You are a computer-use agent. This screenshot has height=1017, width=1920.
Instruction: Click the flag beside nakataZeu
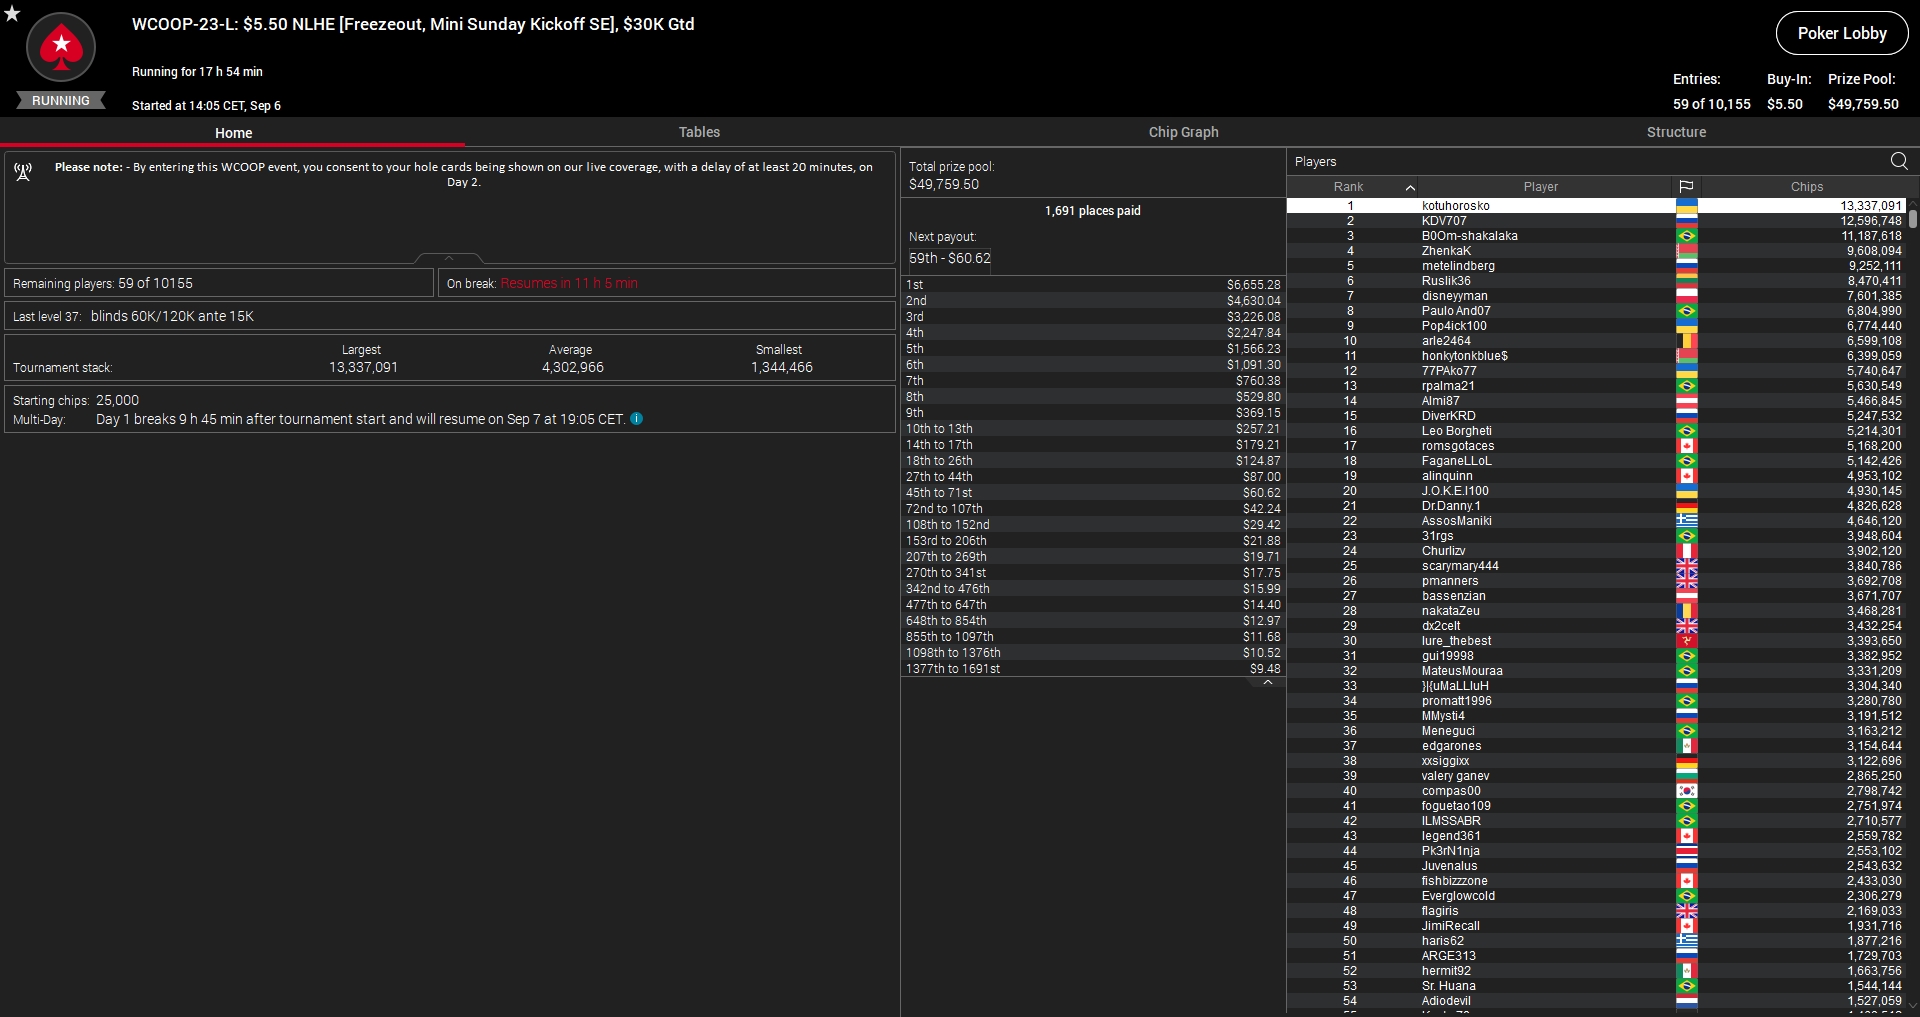click(x=1687, y=611)
